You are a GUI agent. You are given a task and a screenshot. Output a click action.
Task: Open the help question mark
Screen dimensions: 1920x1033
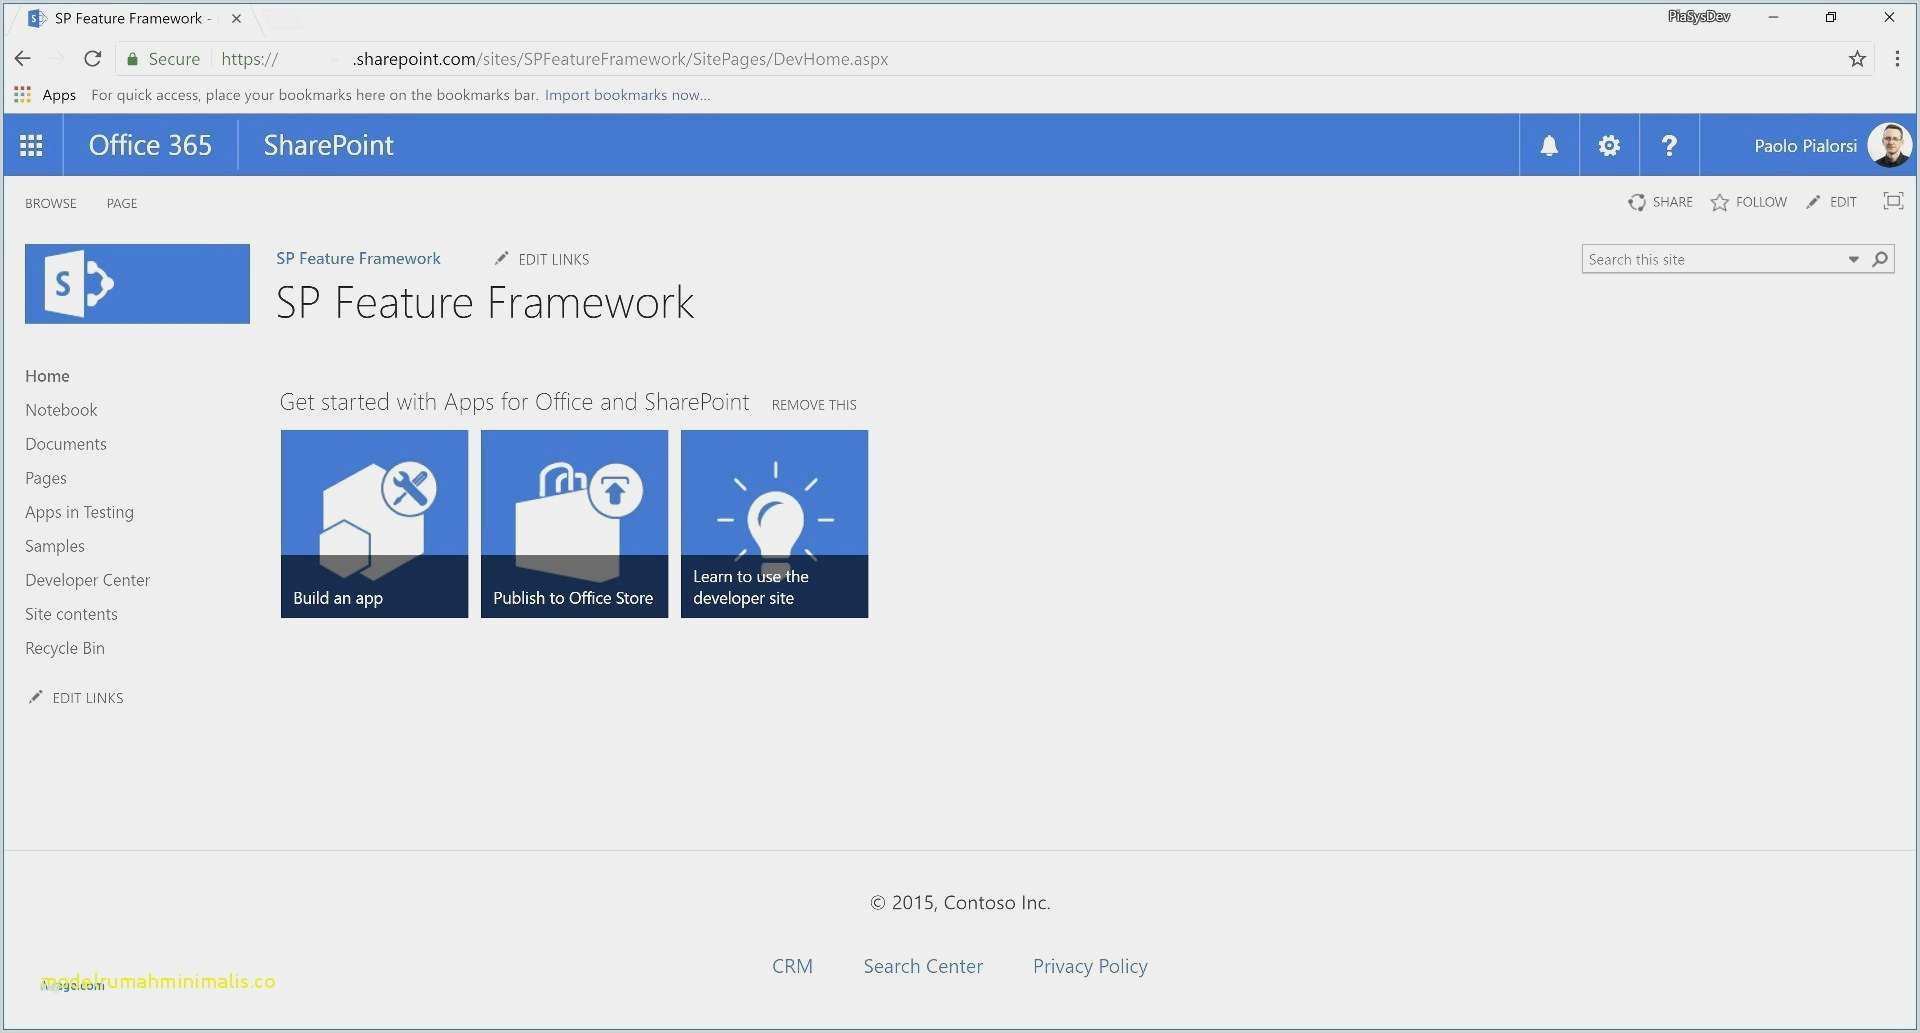1669,146
